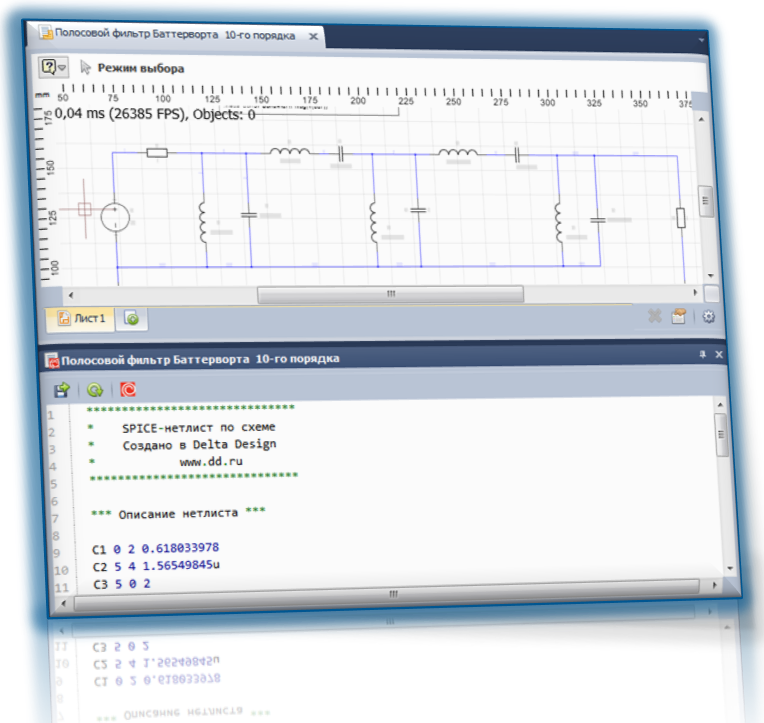Select the middle shunt capacitor

coord(419,210)
